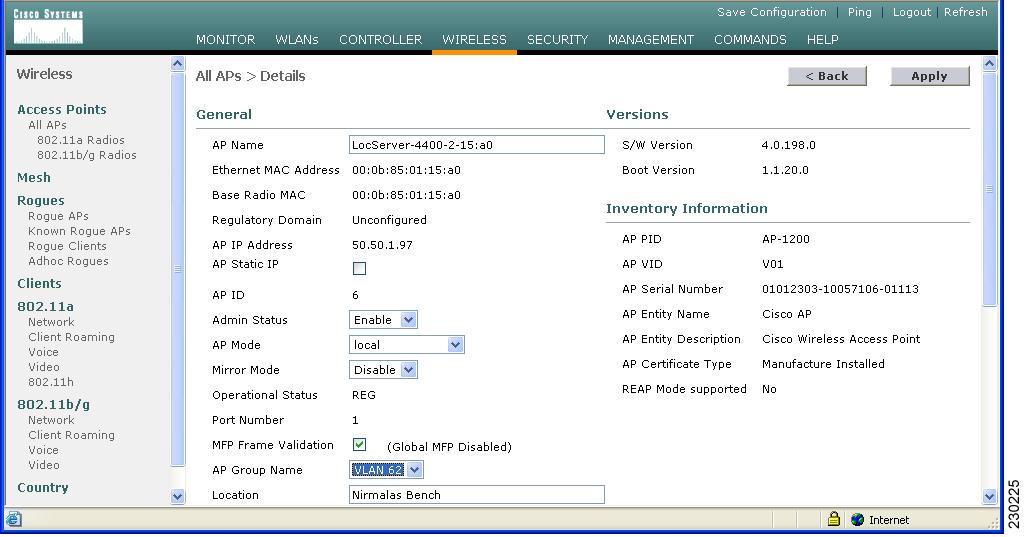
Task: Open 802.11b/g Radios in sidebar
Action: [x=86, y=155]
